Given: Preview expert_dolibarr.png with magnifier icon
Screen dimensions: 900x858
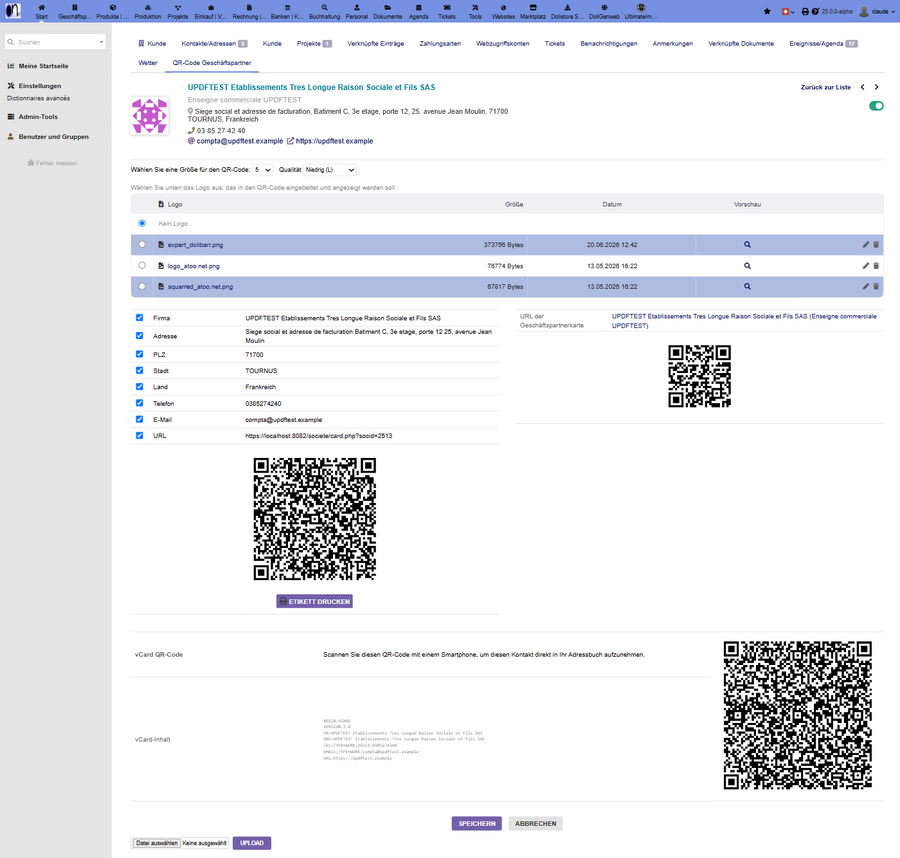Looking at the screenshot, I should click(747, 244).
